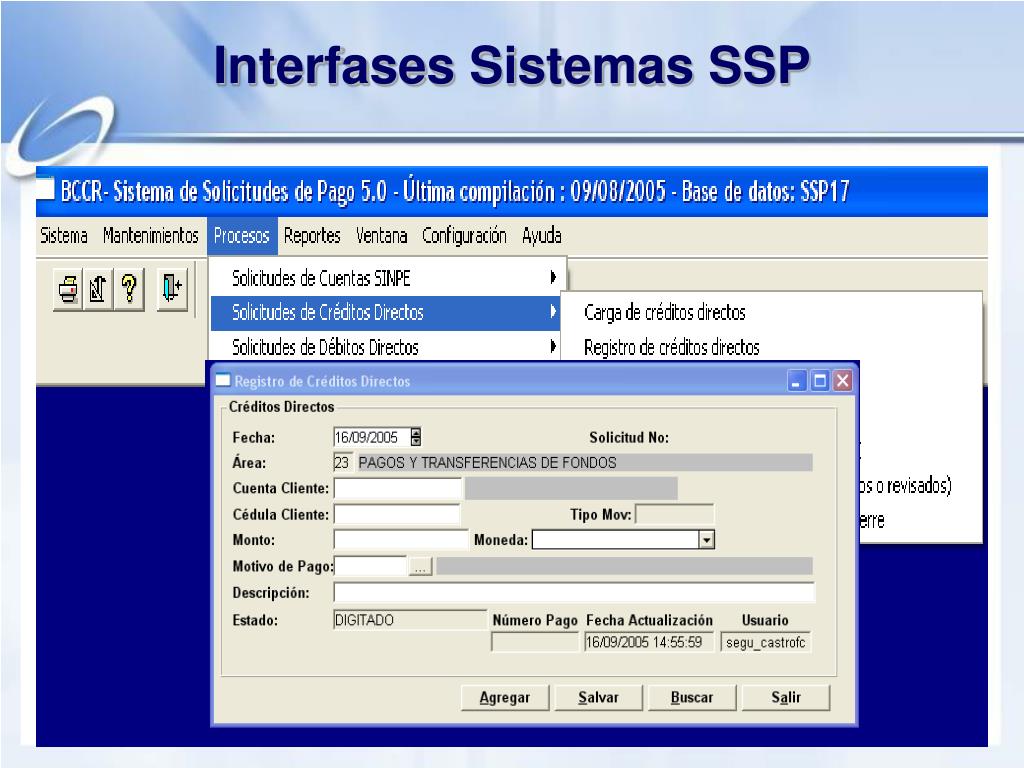
Task: Click the Usuario field segu_castrofc
Action: click(x=765, y=643)
